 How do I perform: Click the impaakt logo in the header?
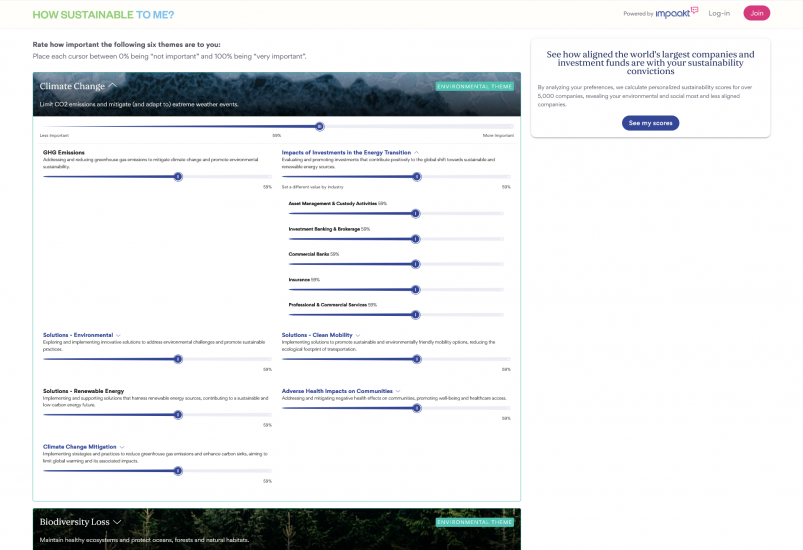click(676, 13)
